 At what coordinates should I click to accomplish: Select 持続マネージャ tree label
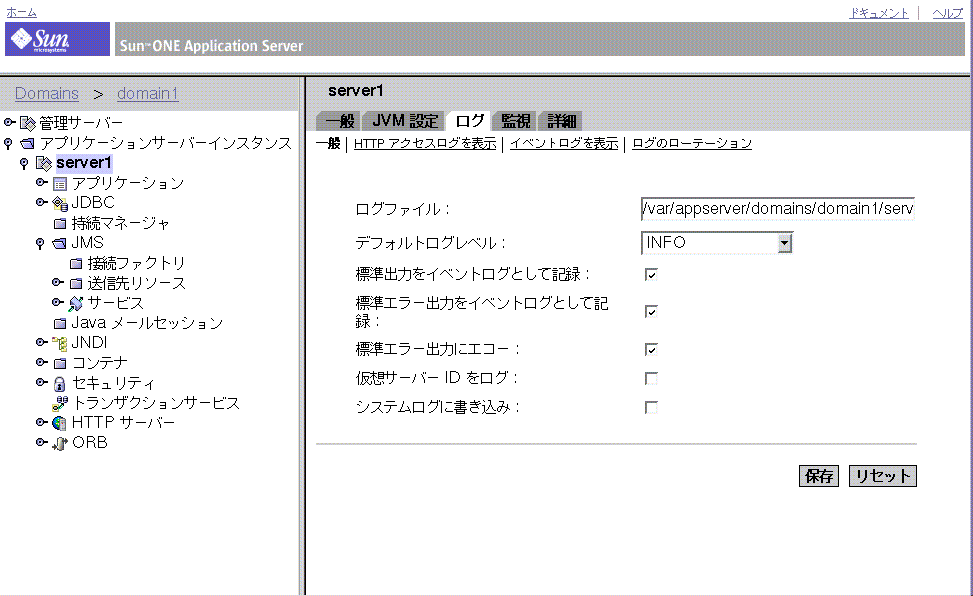(x=120, y=224)
